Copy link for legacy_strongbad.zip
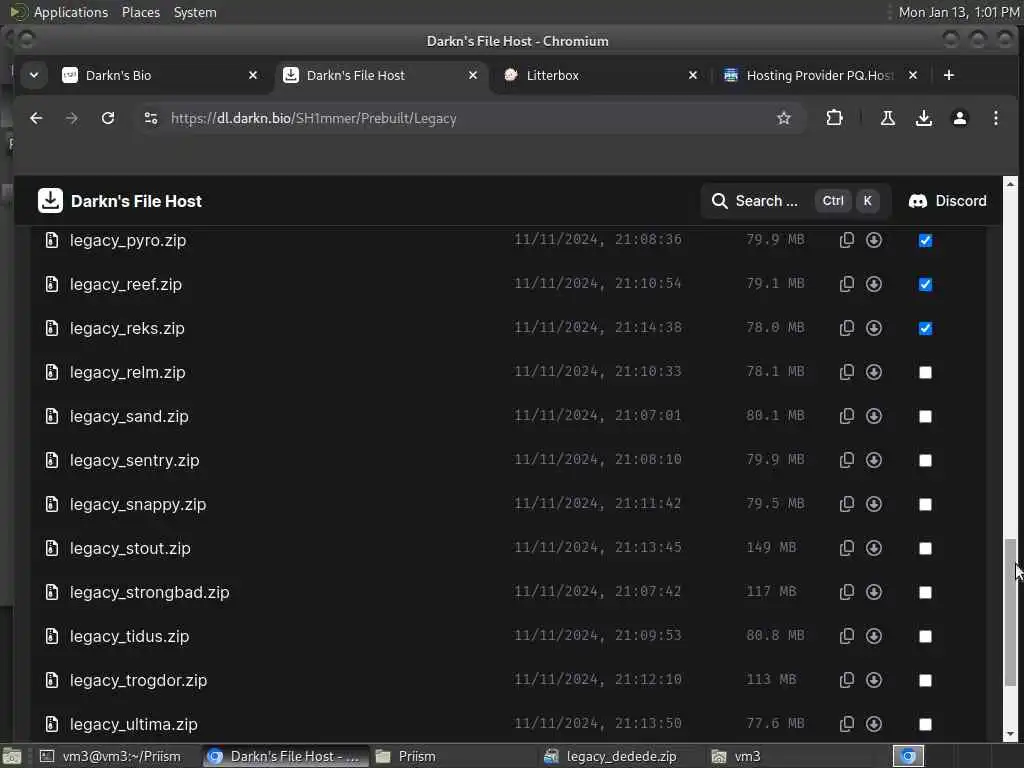This screenshot has height=768, width=1024. [846, 592]
